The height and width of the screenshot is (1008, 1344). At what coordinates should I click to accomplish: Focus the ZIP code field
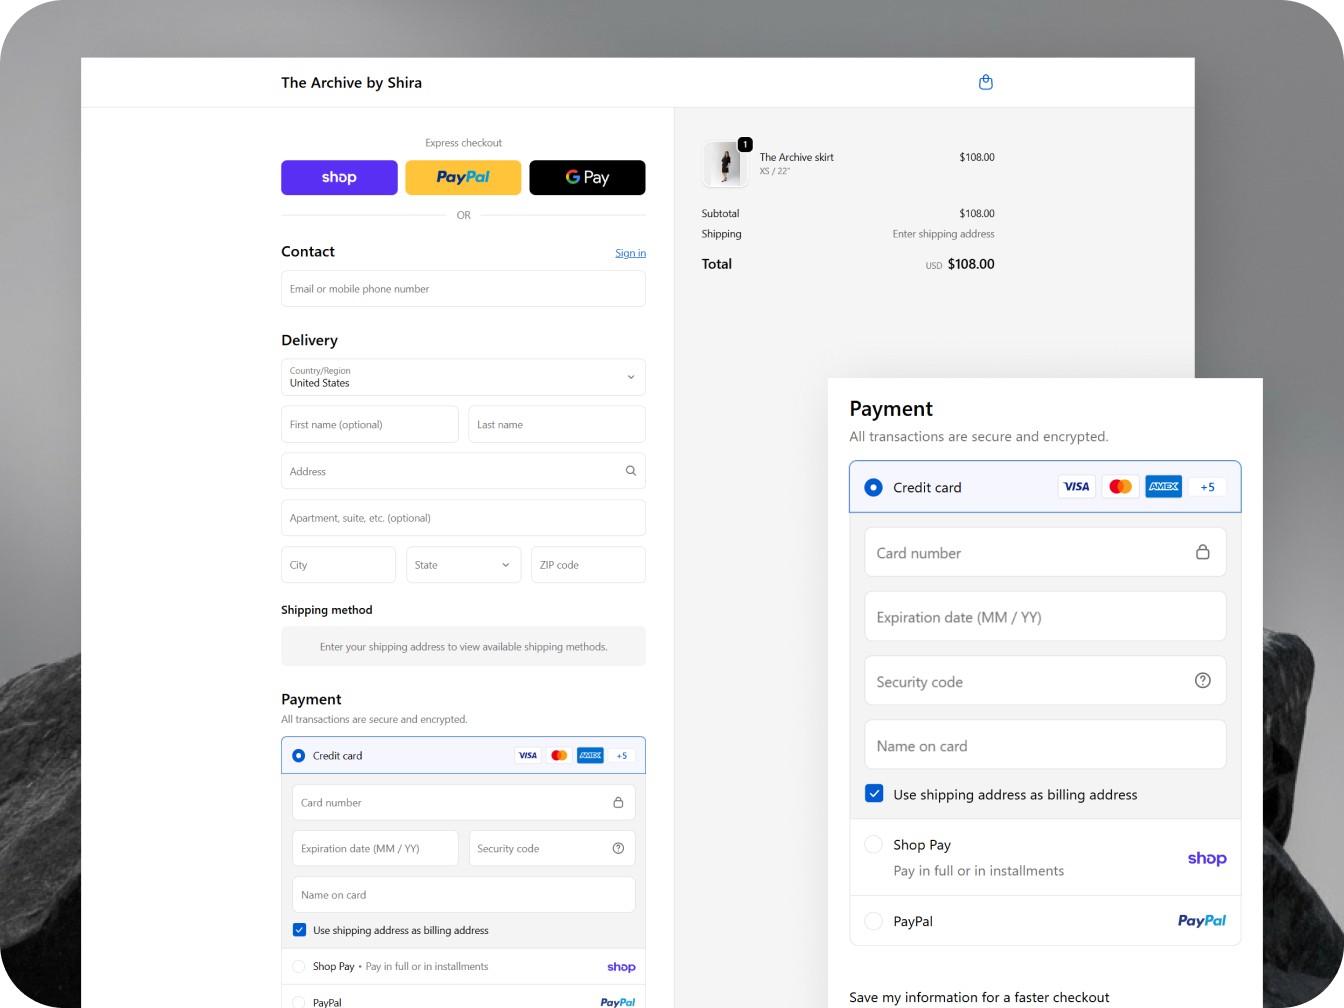tap(588, 565)
